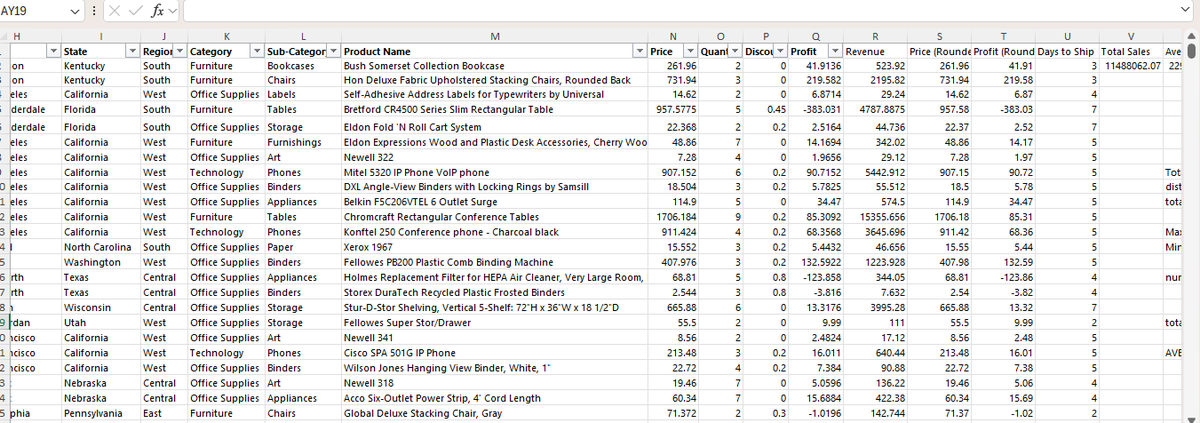Image resolution: width=1200 pixels, height=423 pixels.
Task: Open the Region column filter dropdown
Action: pyautogui.click(x=178, y=51)
